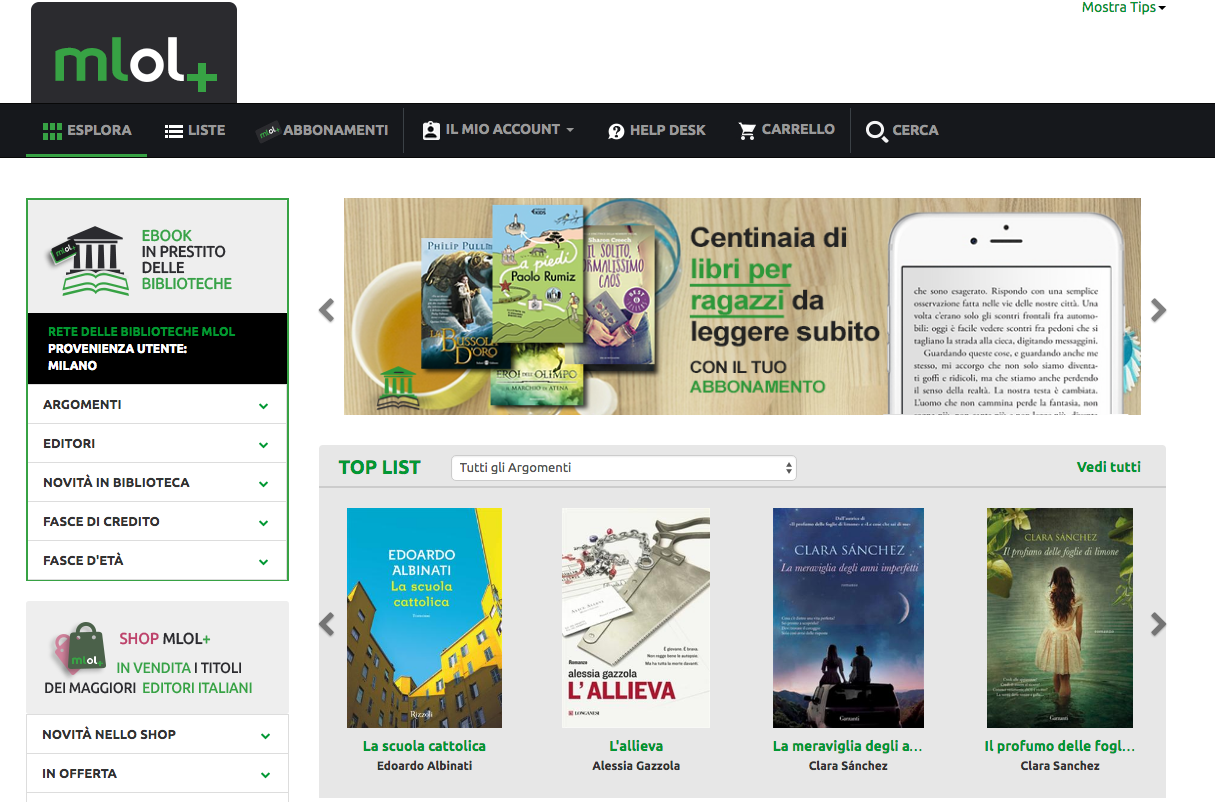Go to next banner slide
The image size is (1215, 802).
click(x=1158, y=310)
